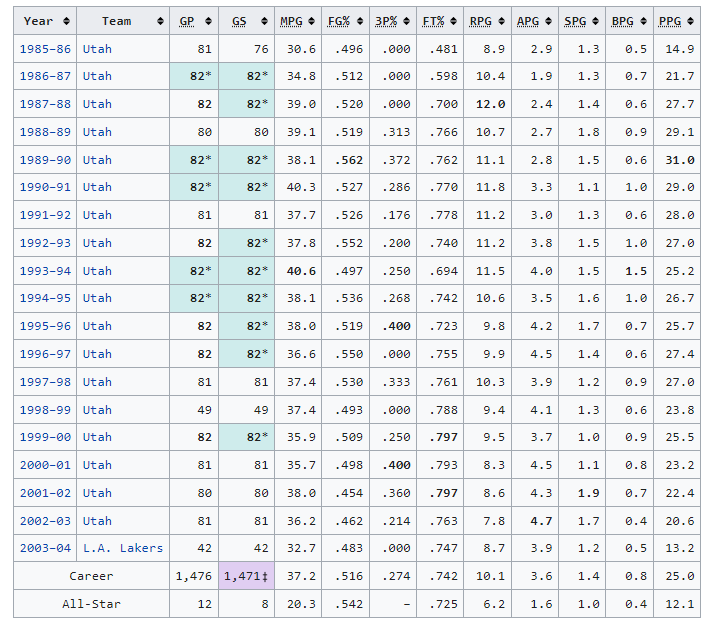Sort by MPG using its arrows
This screenshot has width=721, height=629.
pyautogui.click(x=311, y=21)
